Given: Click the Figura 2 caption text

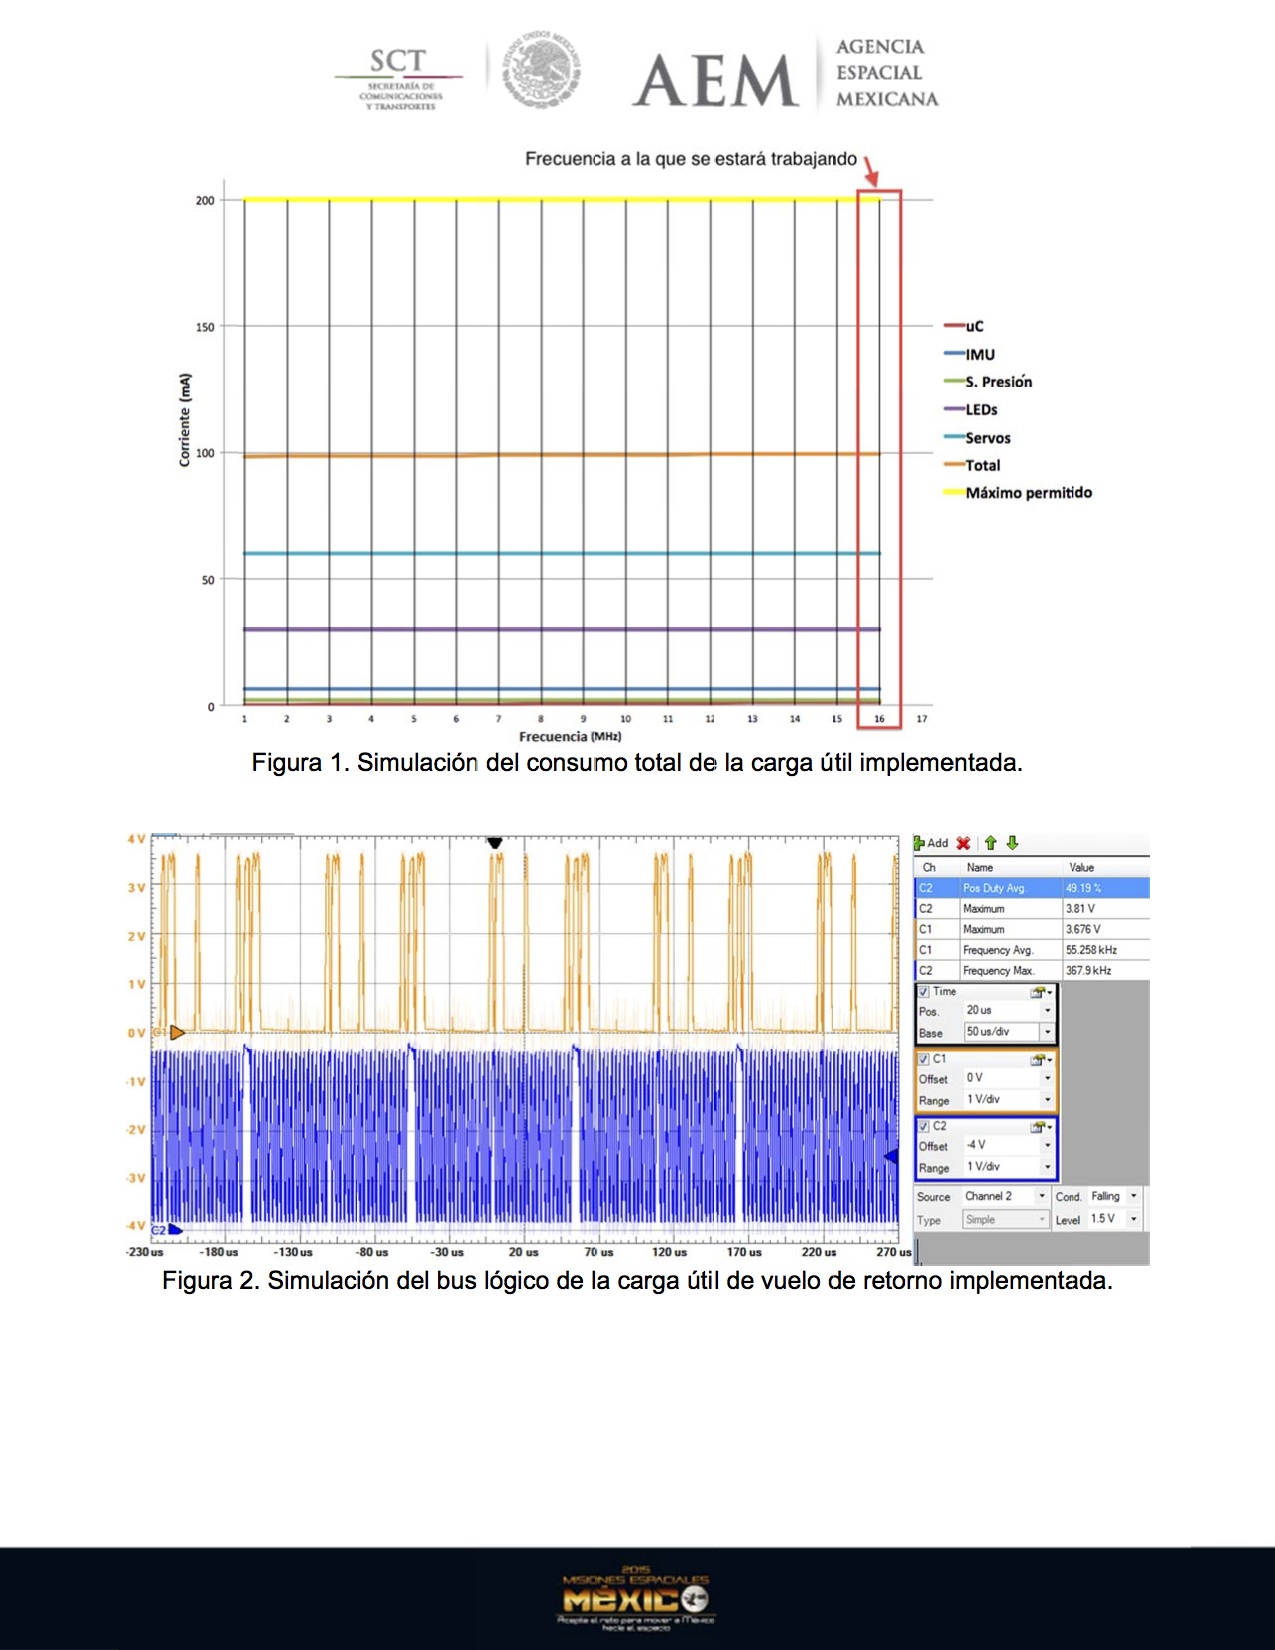Looking at the screenshot, I should pyautogui.click(x=637, y=1281).
